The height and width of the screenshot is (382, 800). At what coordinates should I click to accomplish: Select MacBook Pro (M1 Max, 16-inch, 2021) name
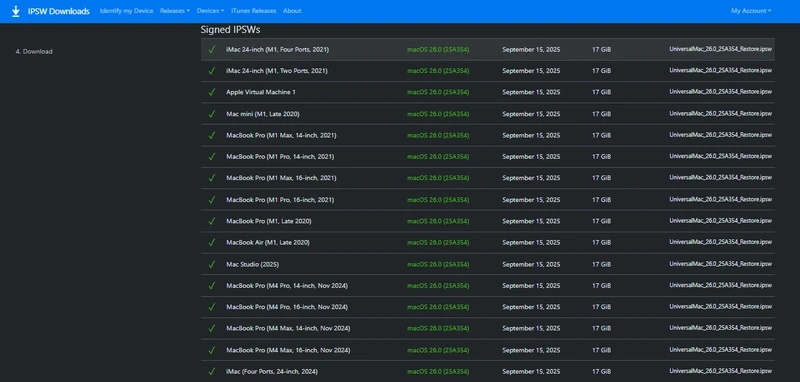[x=281, y=178]
